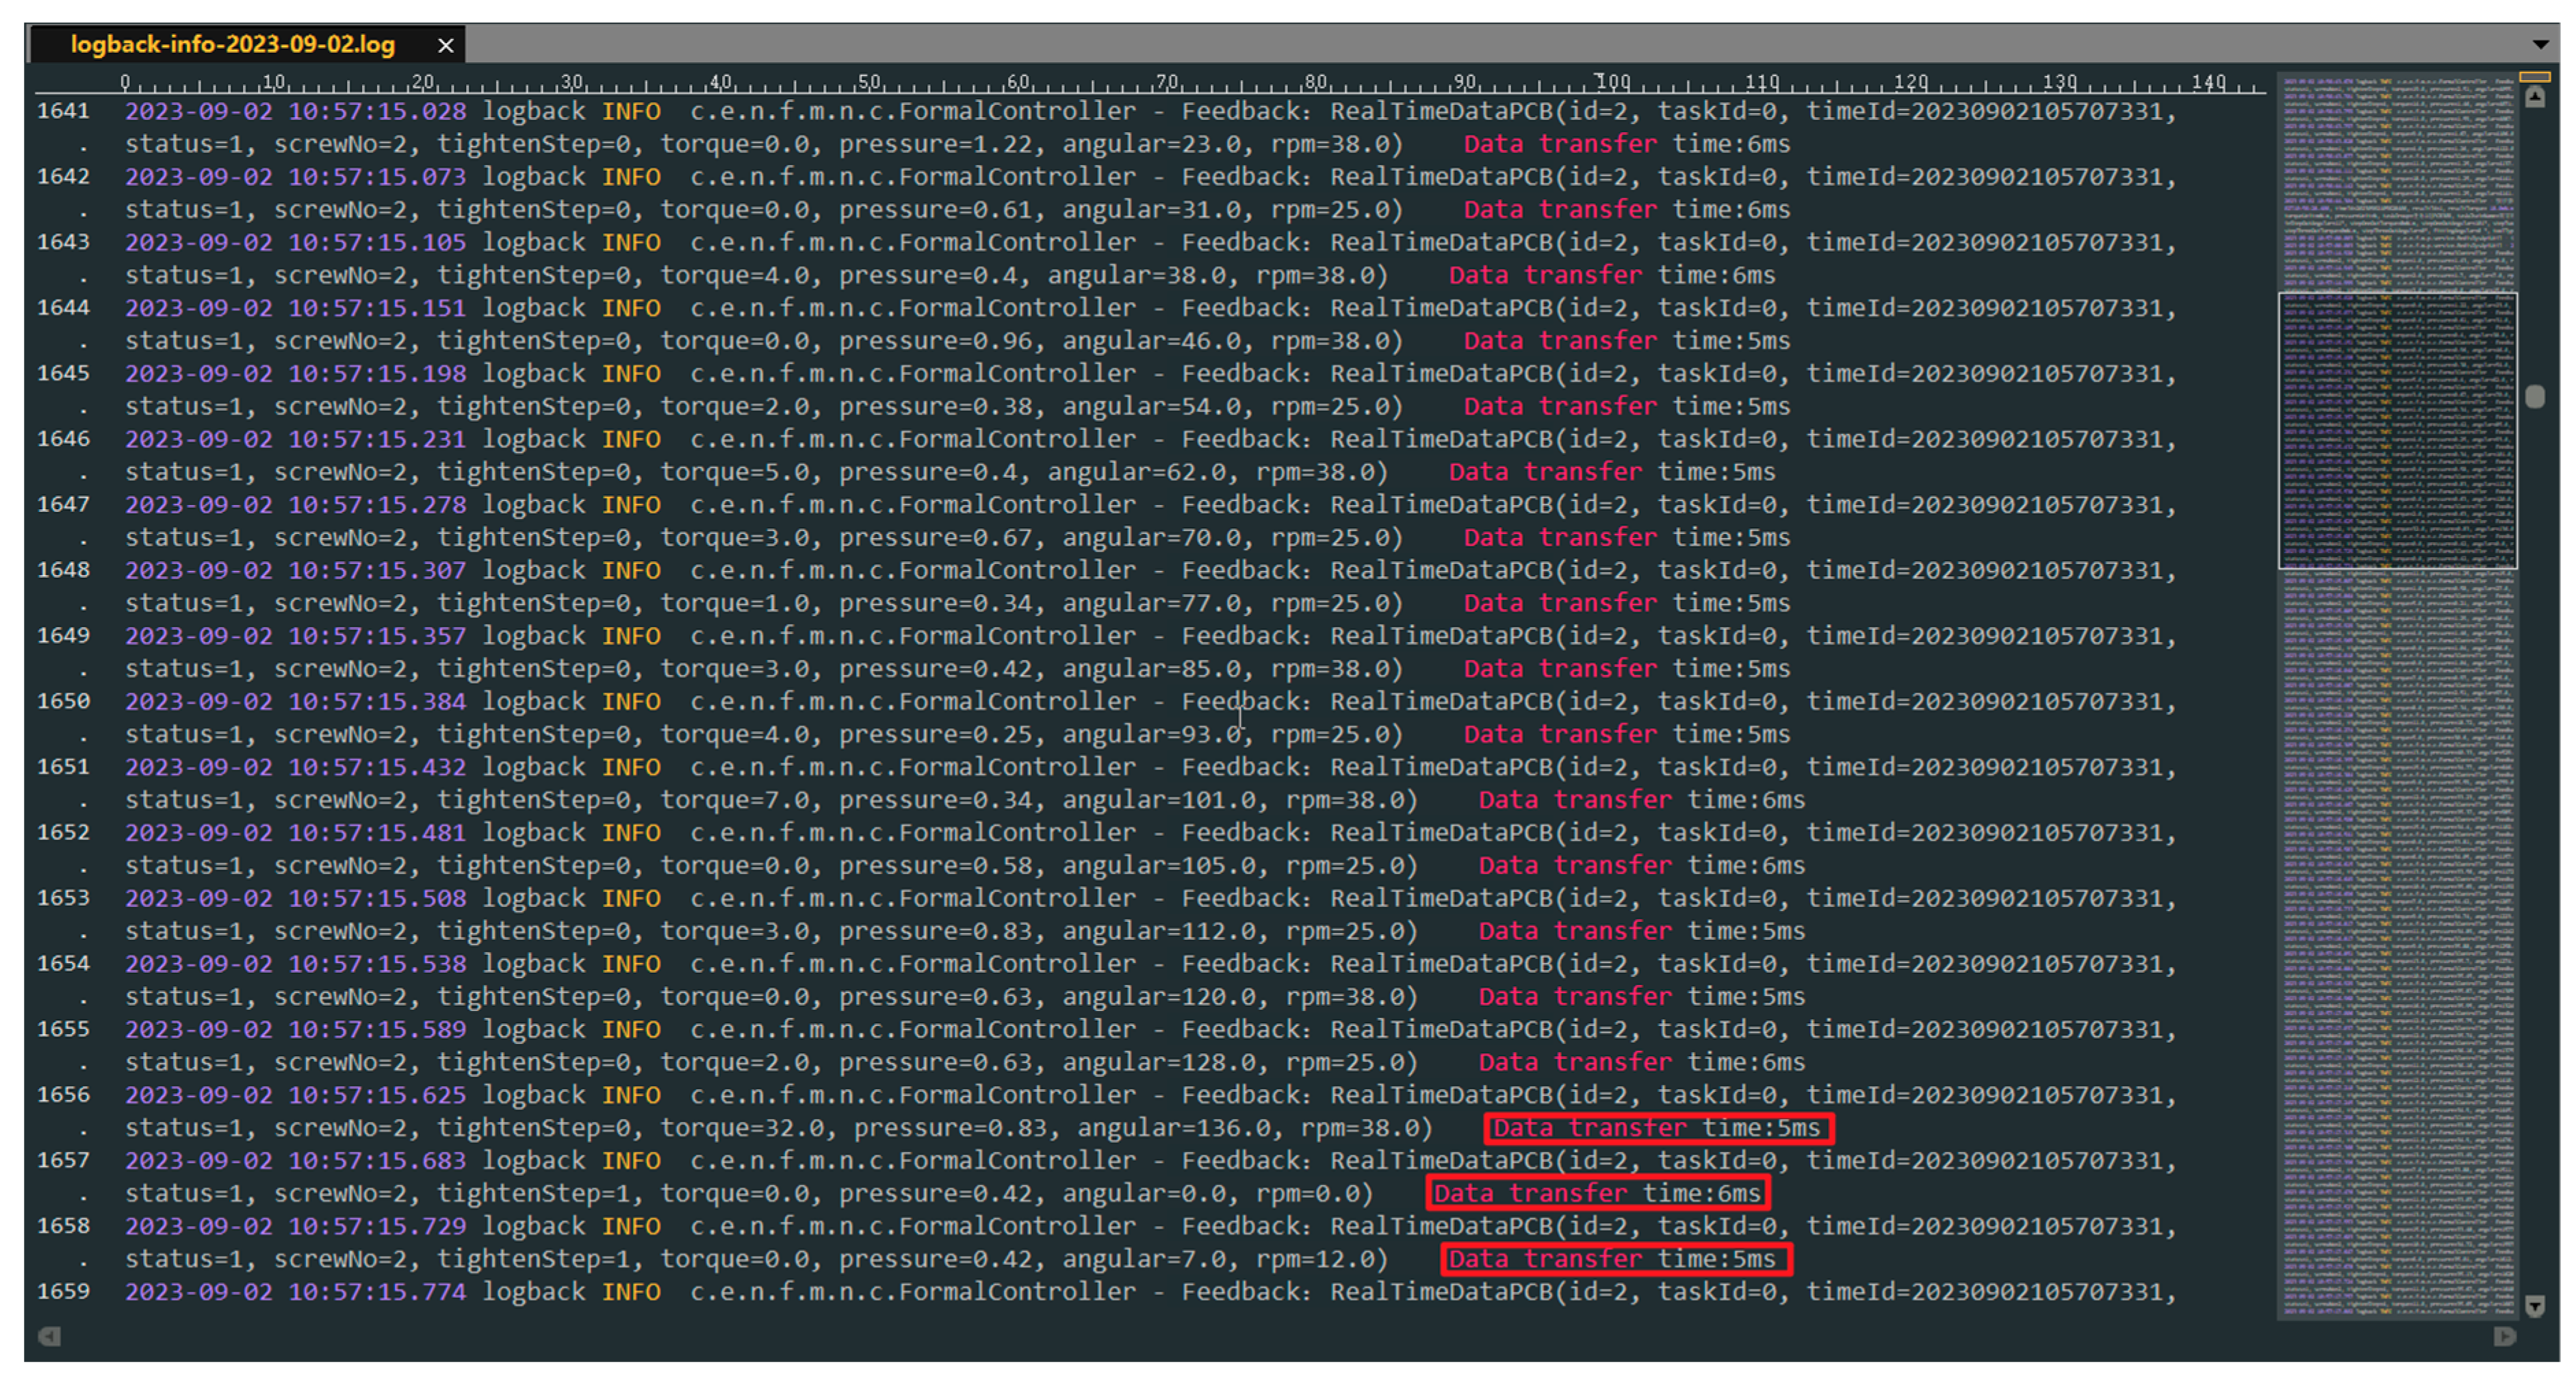This screenshot has height=1382, width=2576.
Task: Open the tab list dropdown arrow
Action: 2540,45
